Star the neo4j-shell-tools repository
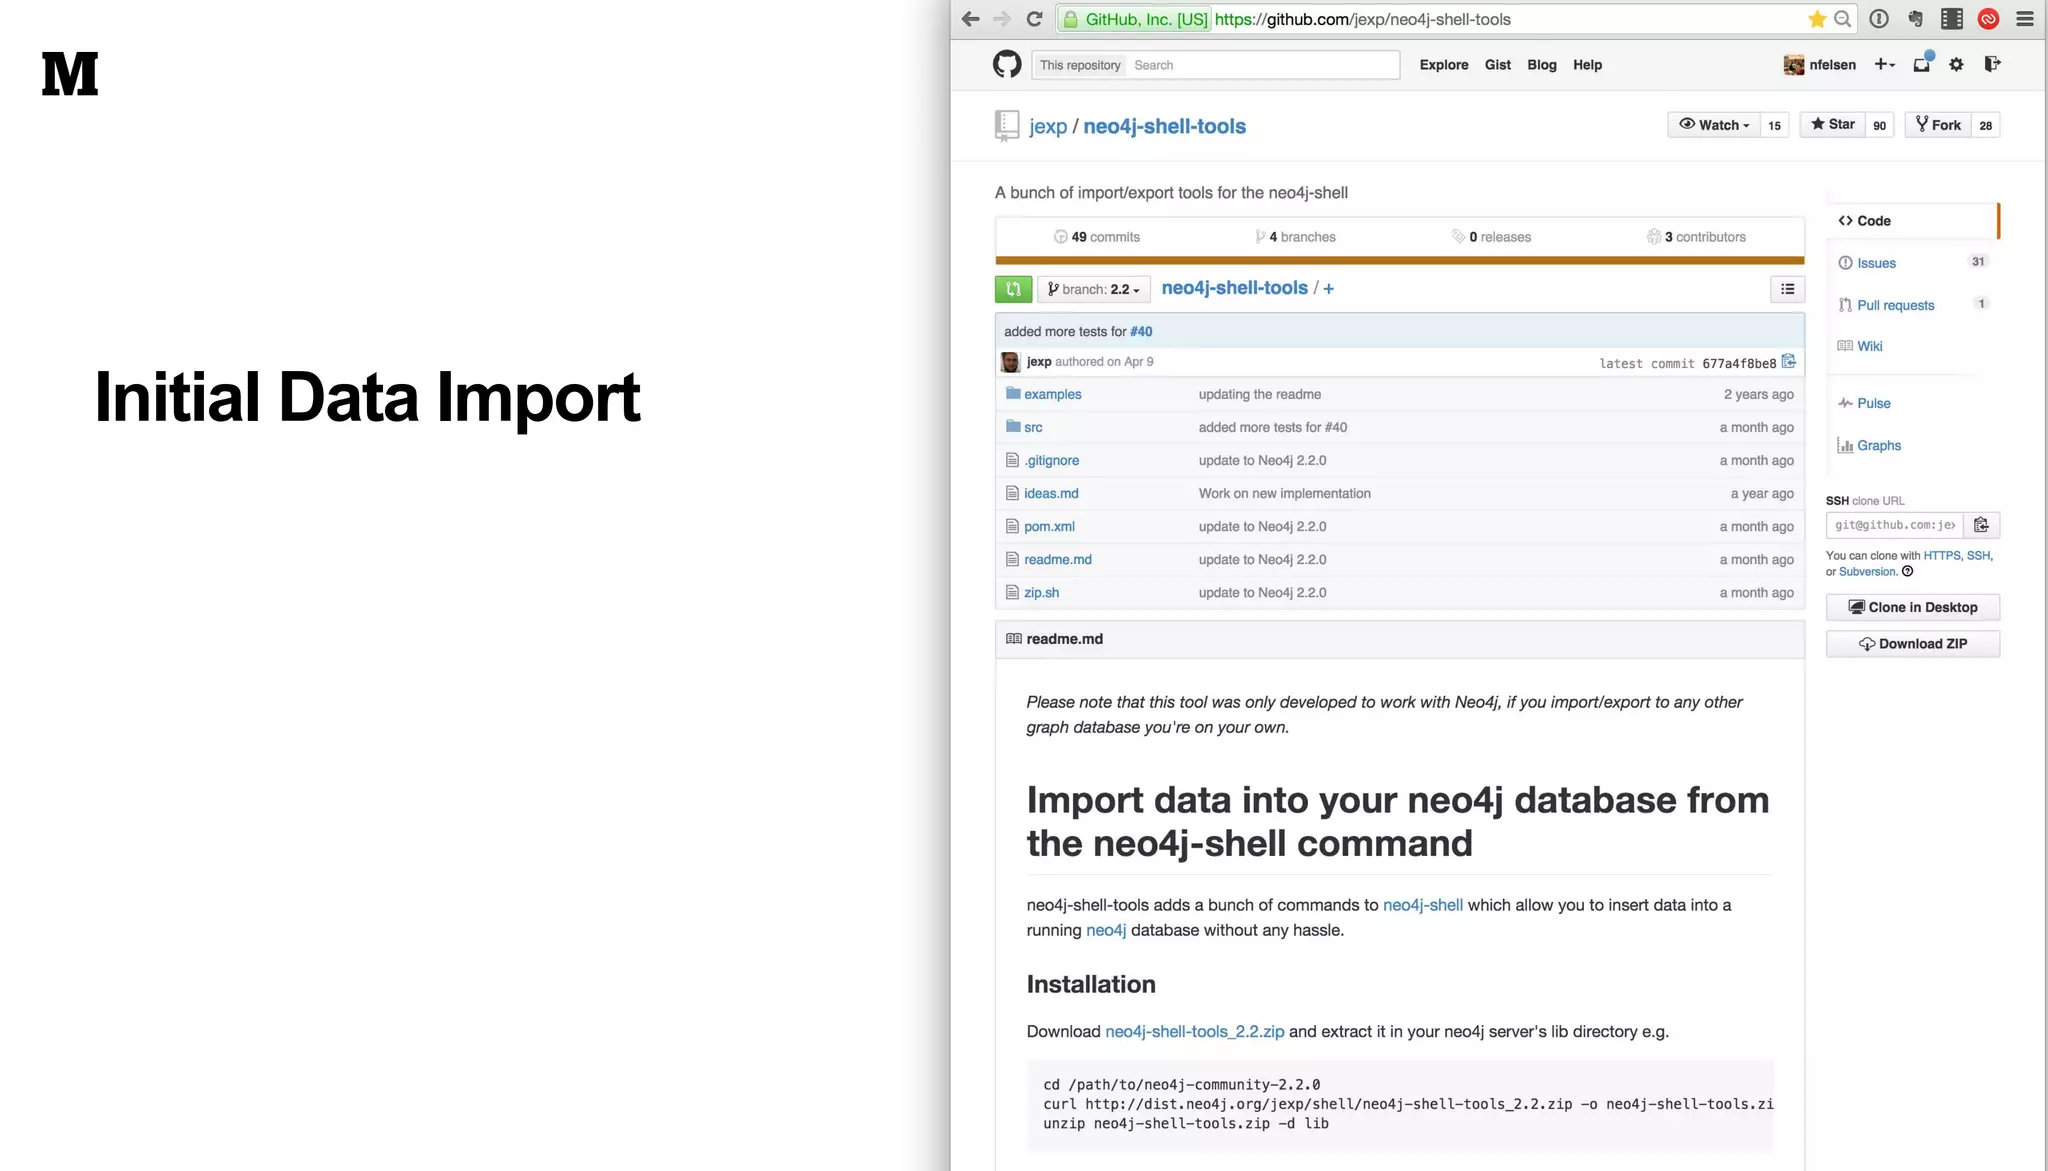The image size is (2048, 1171). 1833,125
